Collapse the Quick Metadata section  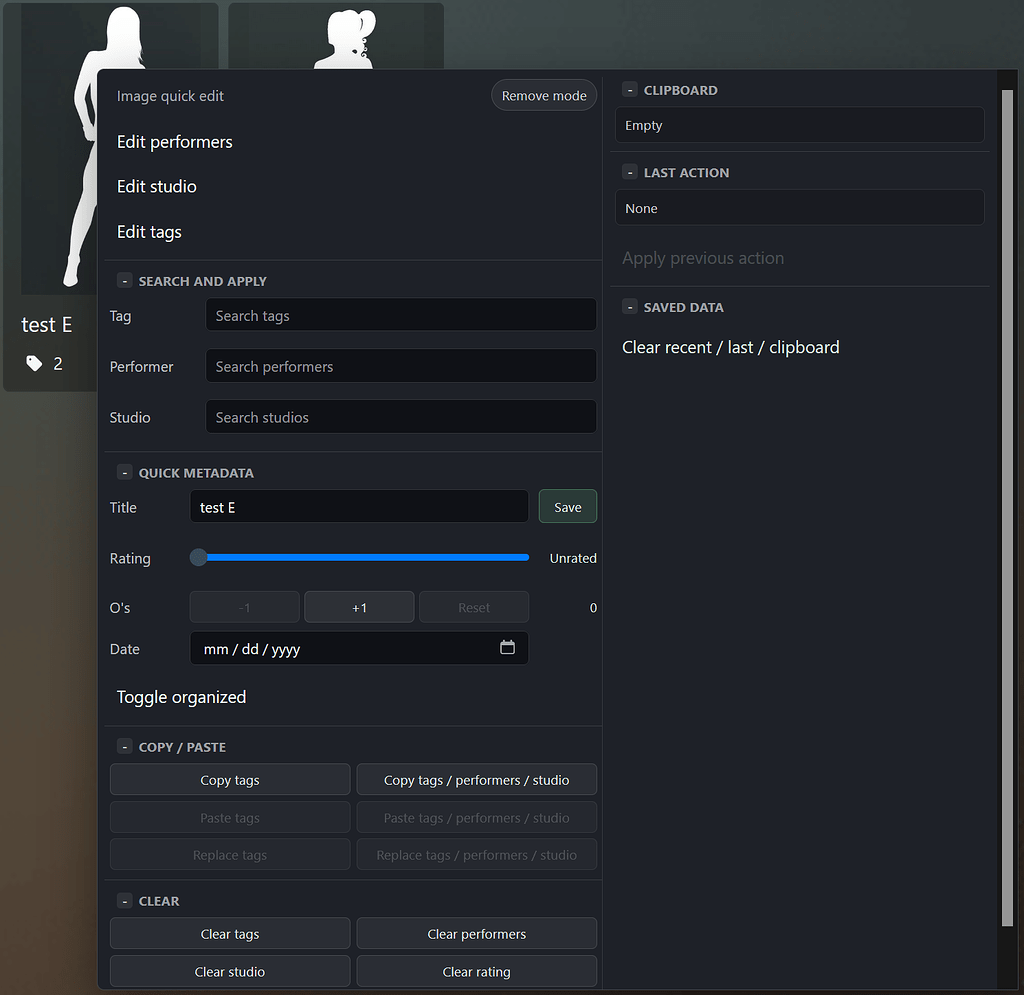coord(124,473)
